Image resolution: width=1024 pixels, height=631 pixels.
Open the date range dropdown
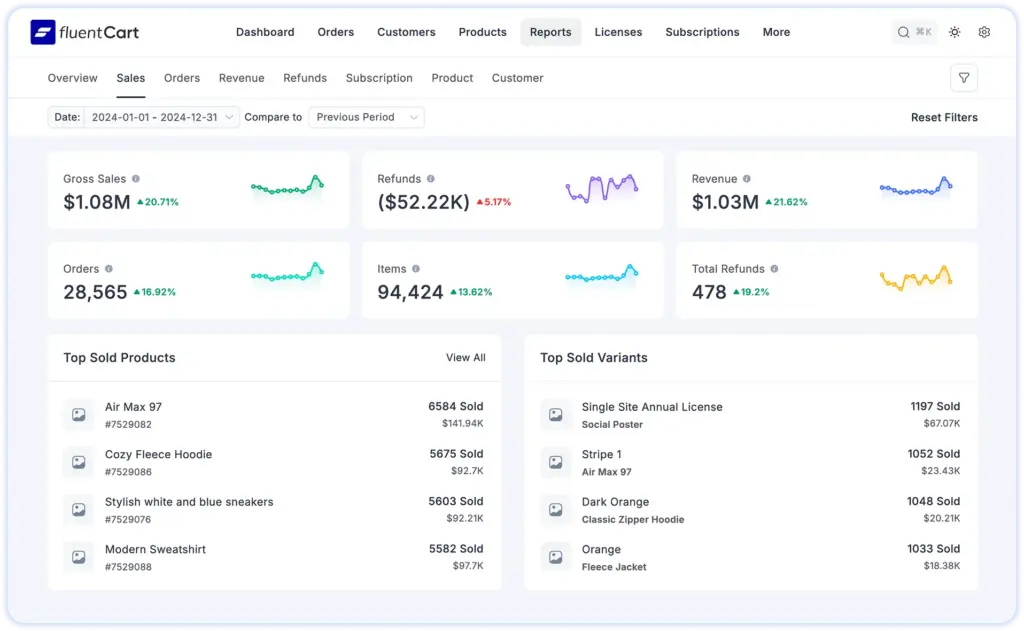pyautogui.click(x=155, y=116)
